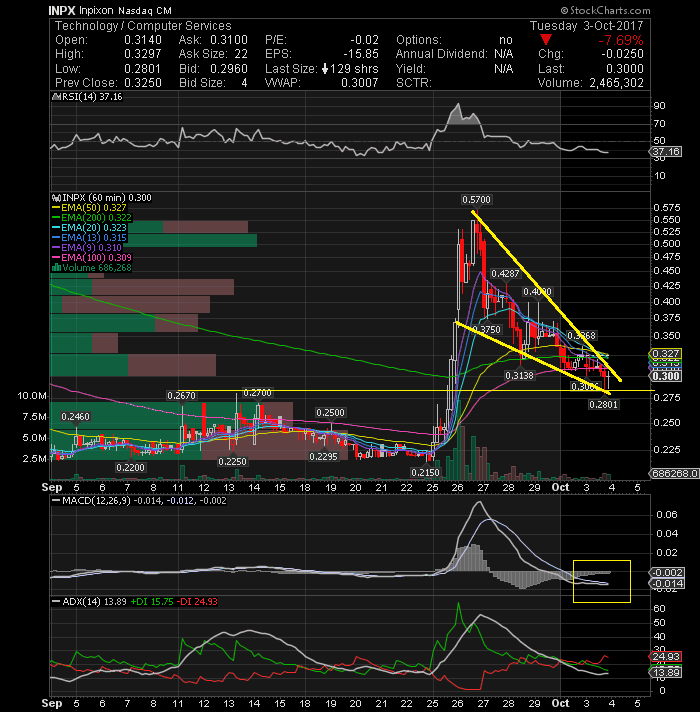Viewport: 700px width, 712px height.
Task: Click the 129 shrs Last Size value
Action: [x=354, y=69]
